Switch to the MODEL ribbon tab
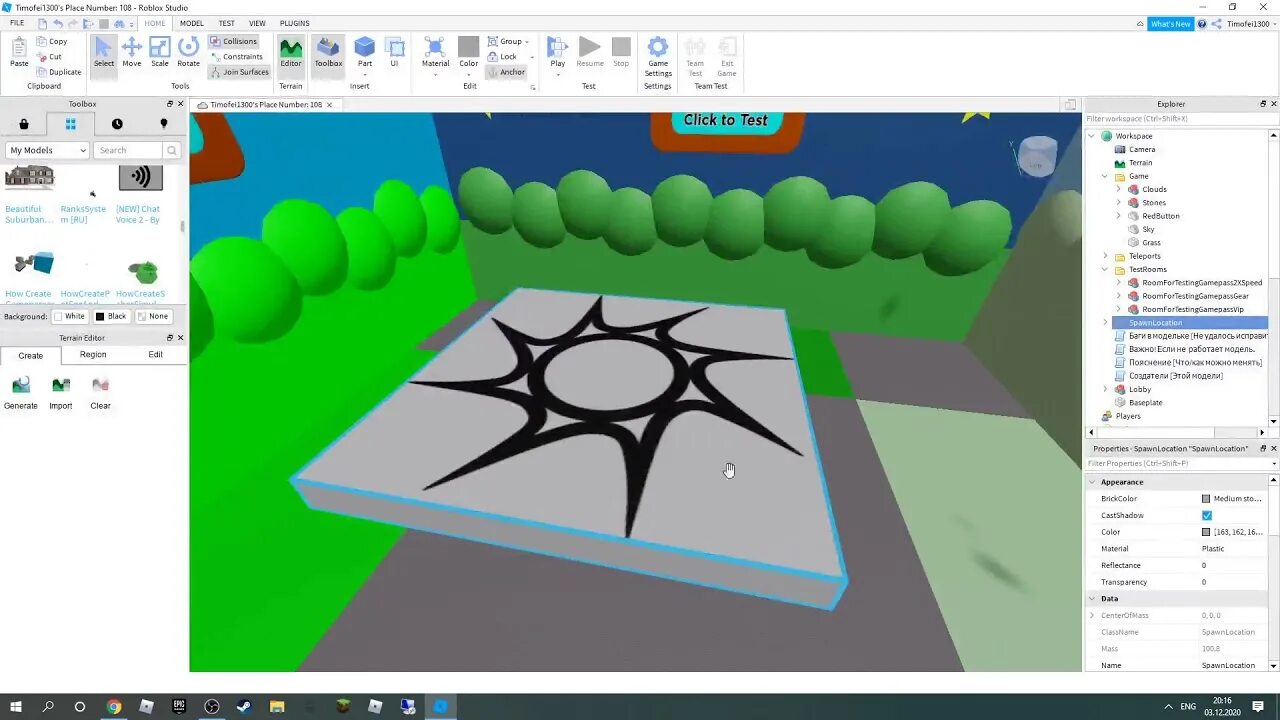Screen dimensions: 1280x720 tap(191, 23)
